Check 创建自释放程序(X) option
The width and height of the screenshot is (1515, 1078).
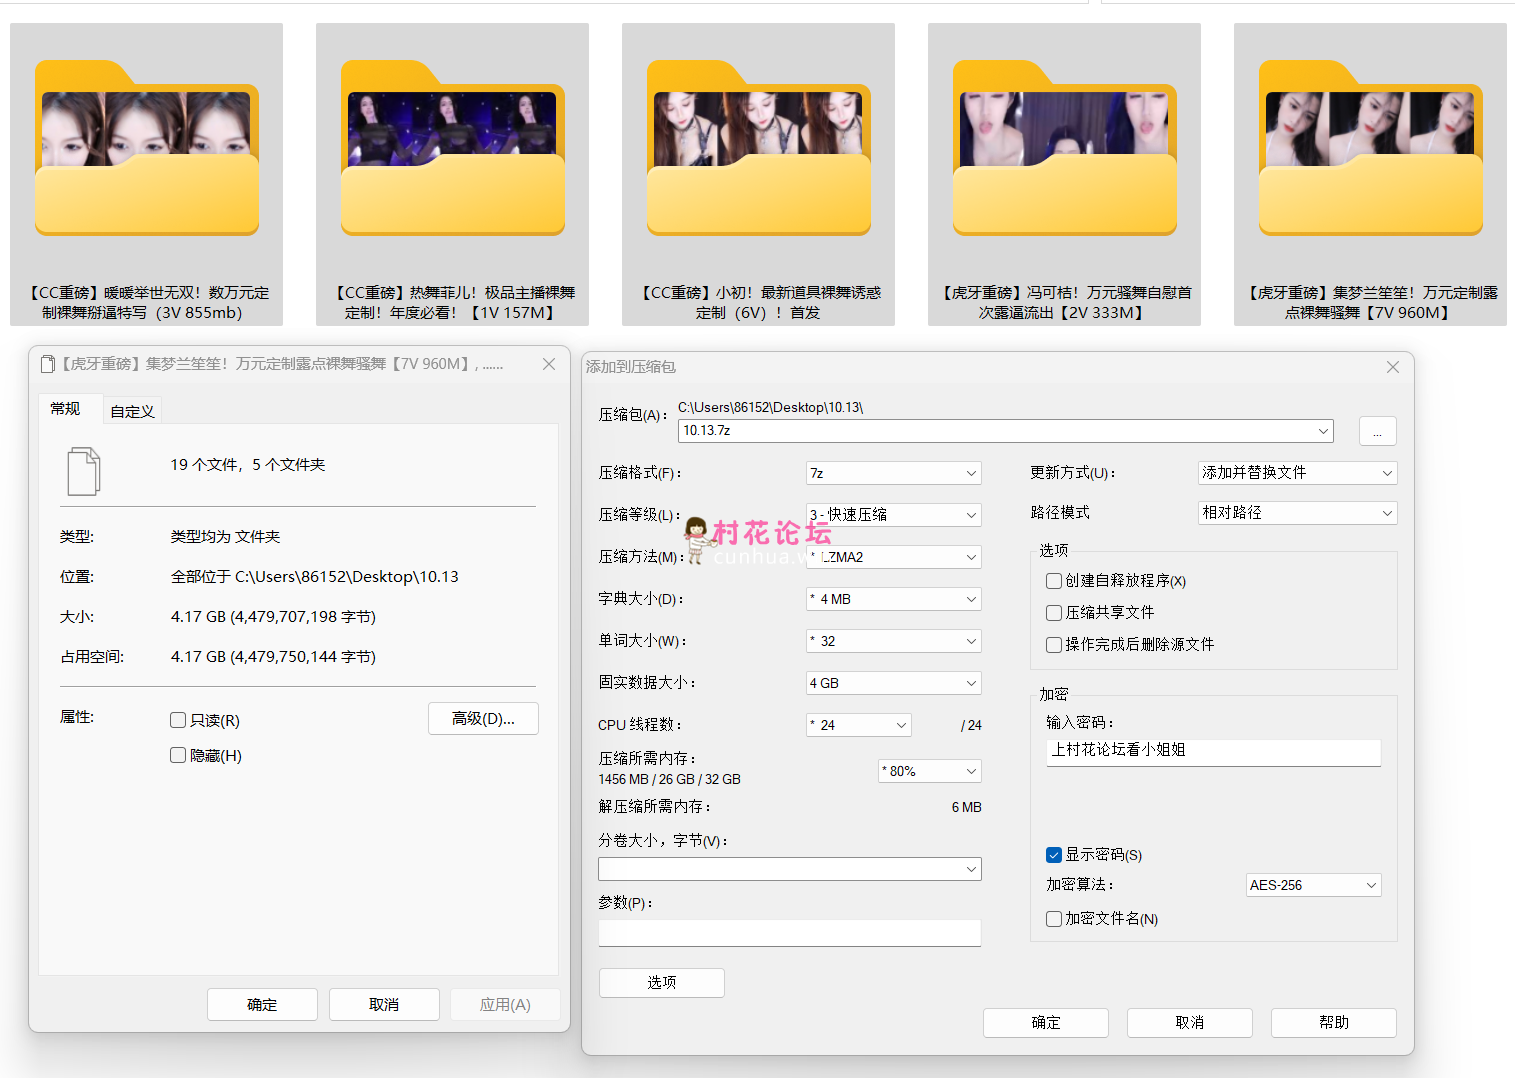[1054, 581]
